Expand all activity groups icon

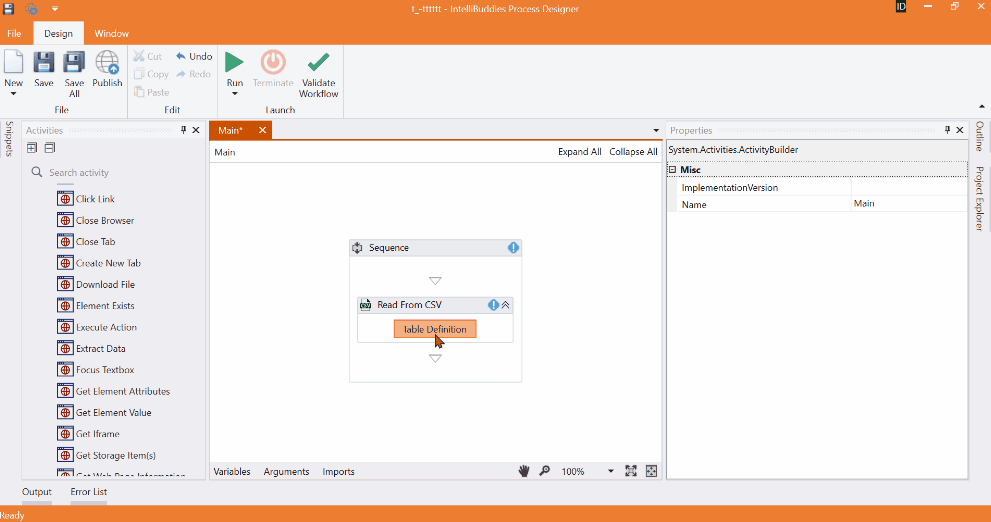32,148
